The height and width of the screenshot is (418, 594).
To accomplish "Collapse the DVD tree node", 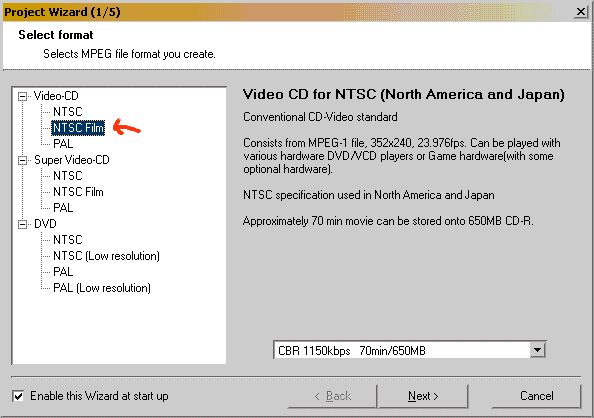I will (23, 225).
